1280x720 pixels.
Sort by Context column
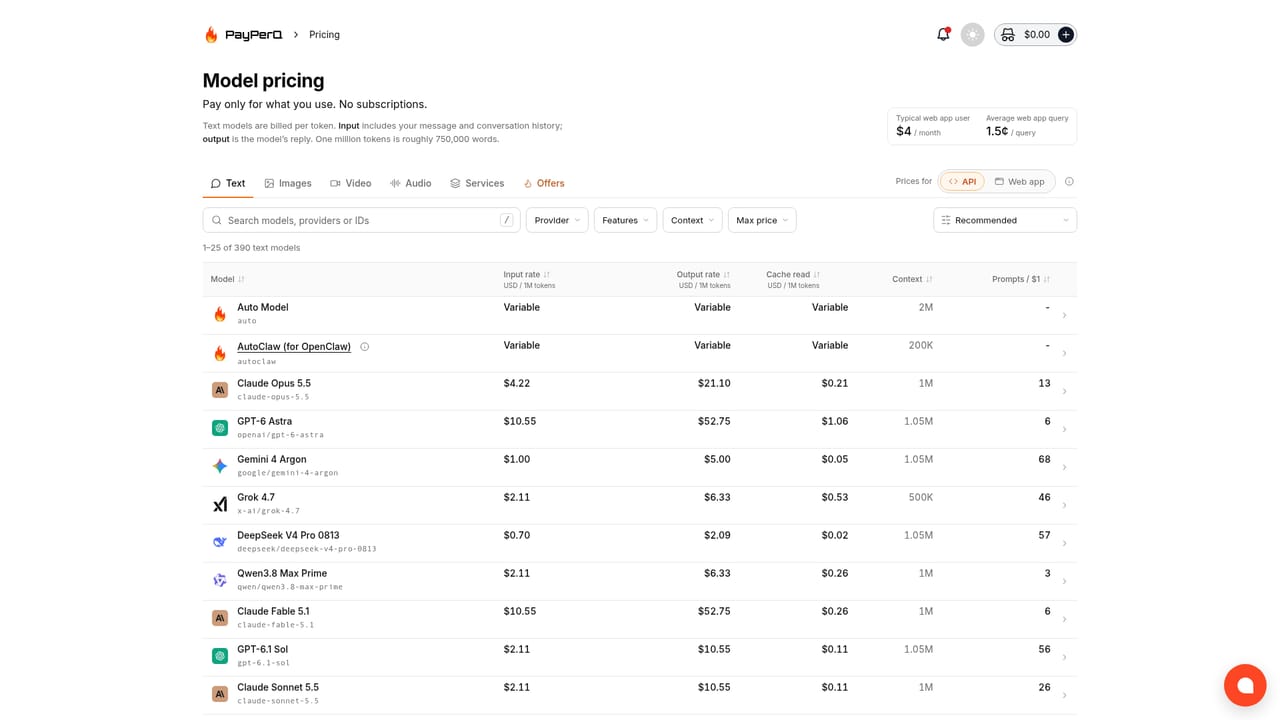(912, 279)
